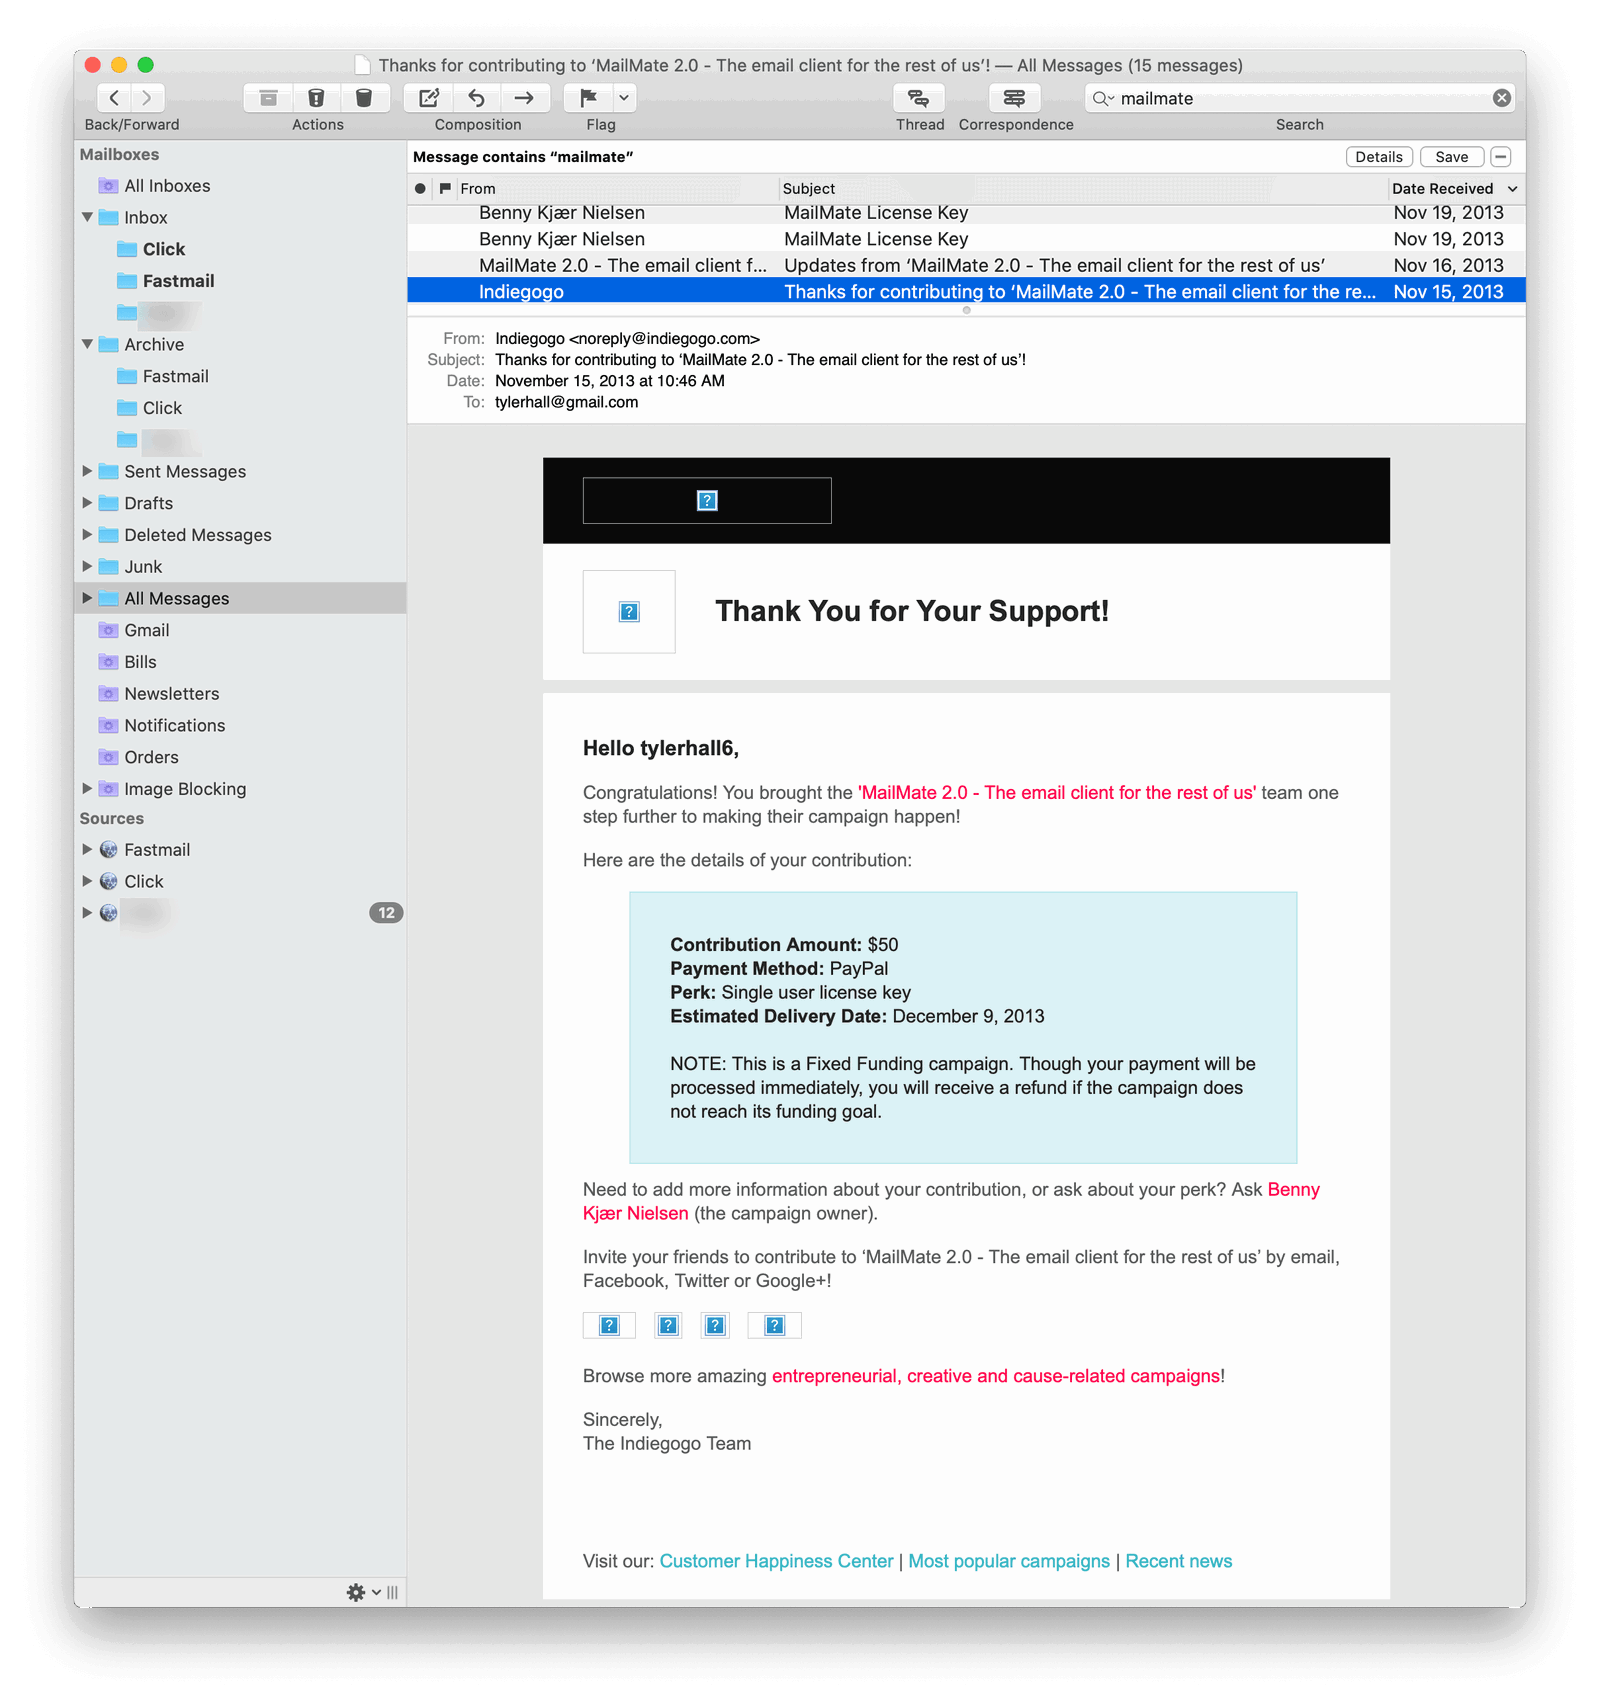This screenshot has height=1705, width=1600.
Task: Open the search magnifier options
Action: (x=1103, y=98)
